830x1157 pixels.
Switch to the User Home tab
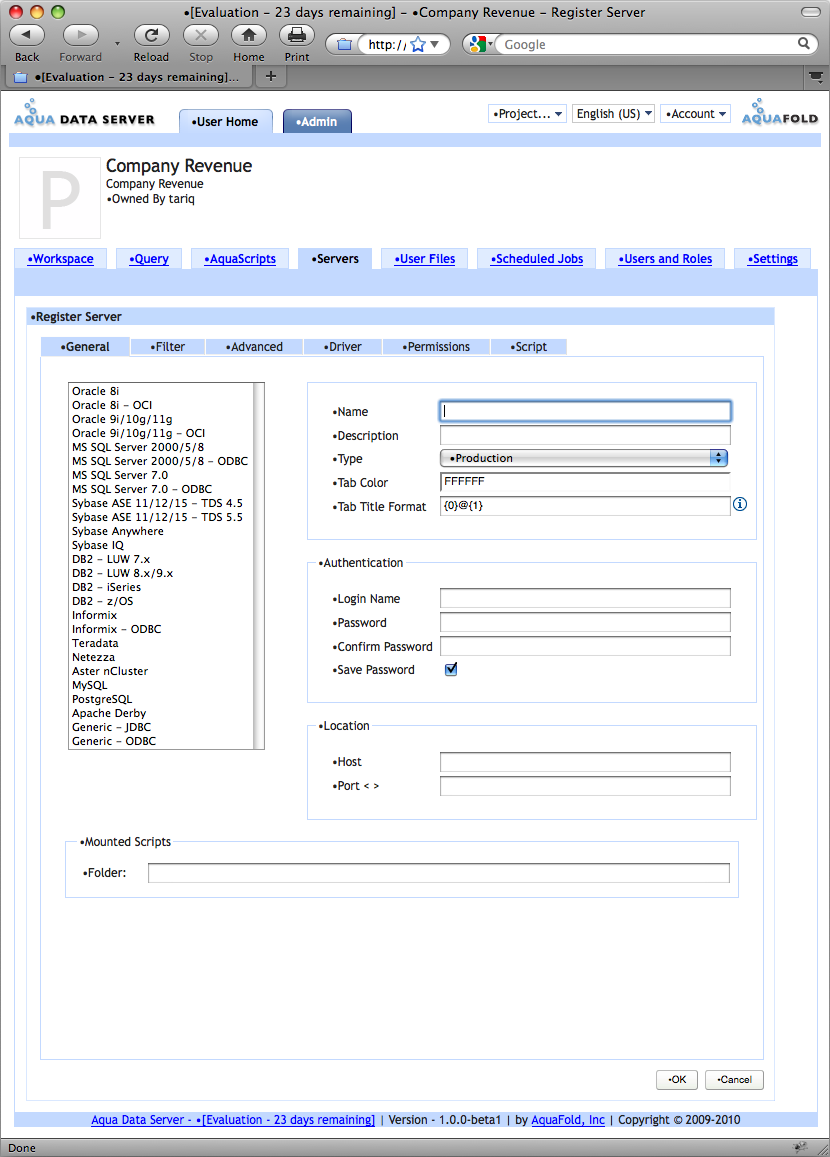(x=226, y=122)
